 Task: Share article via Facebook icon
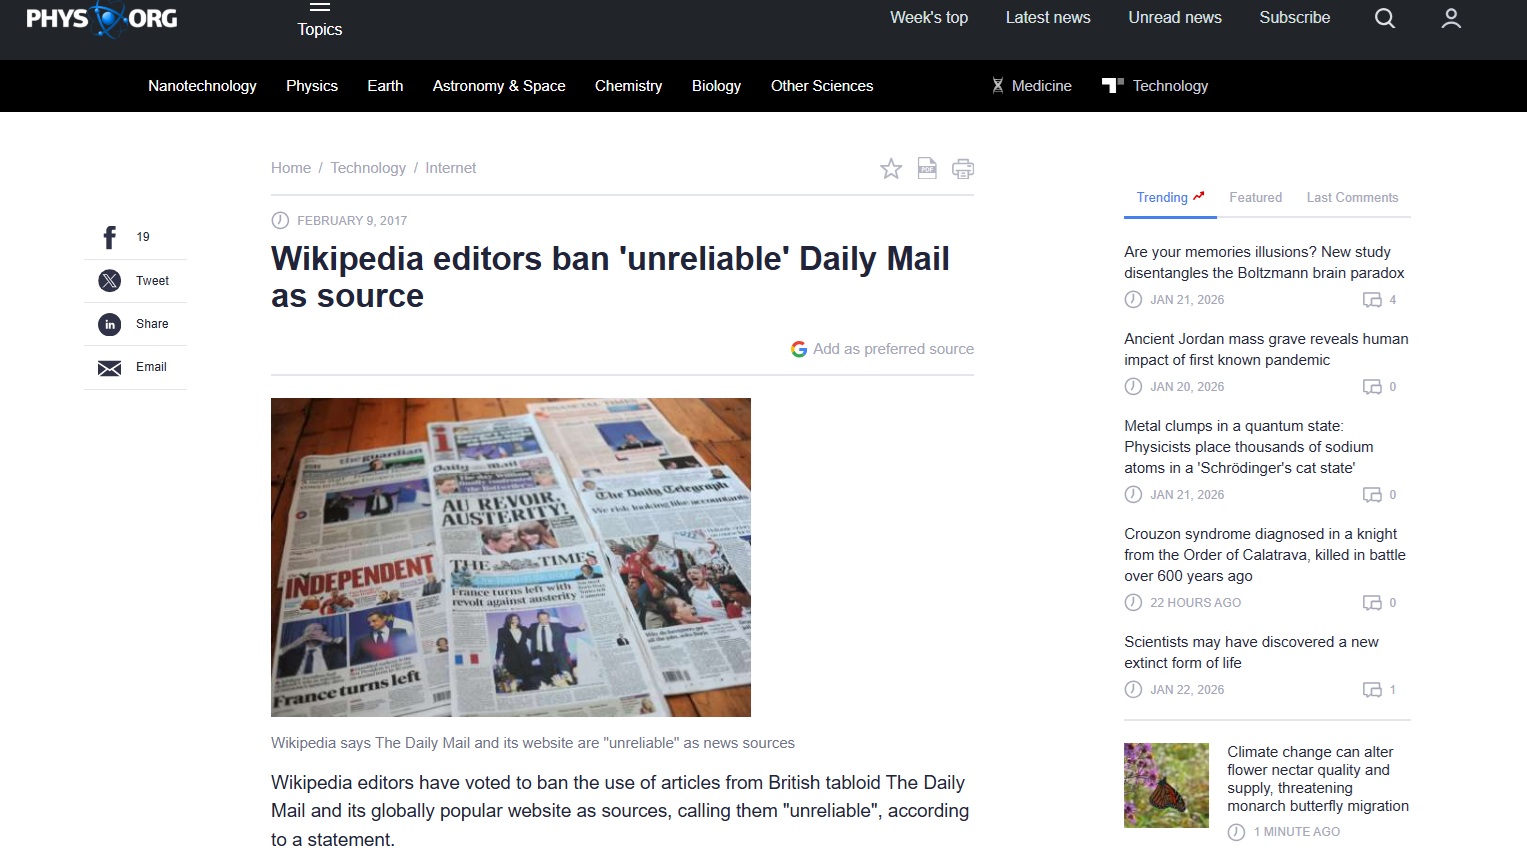tap(110, 237)
